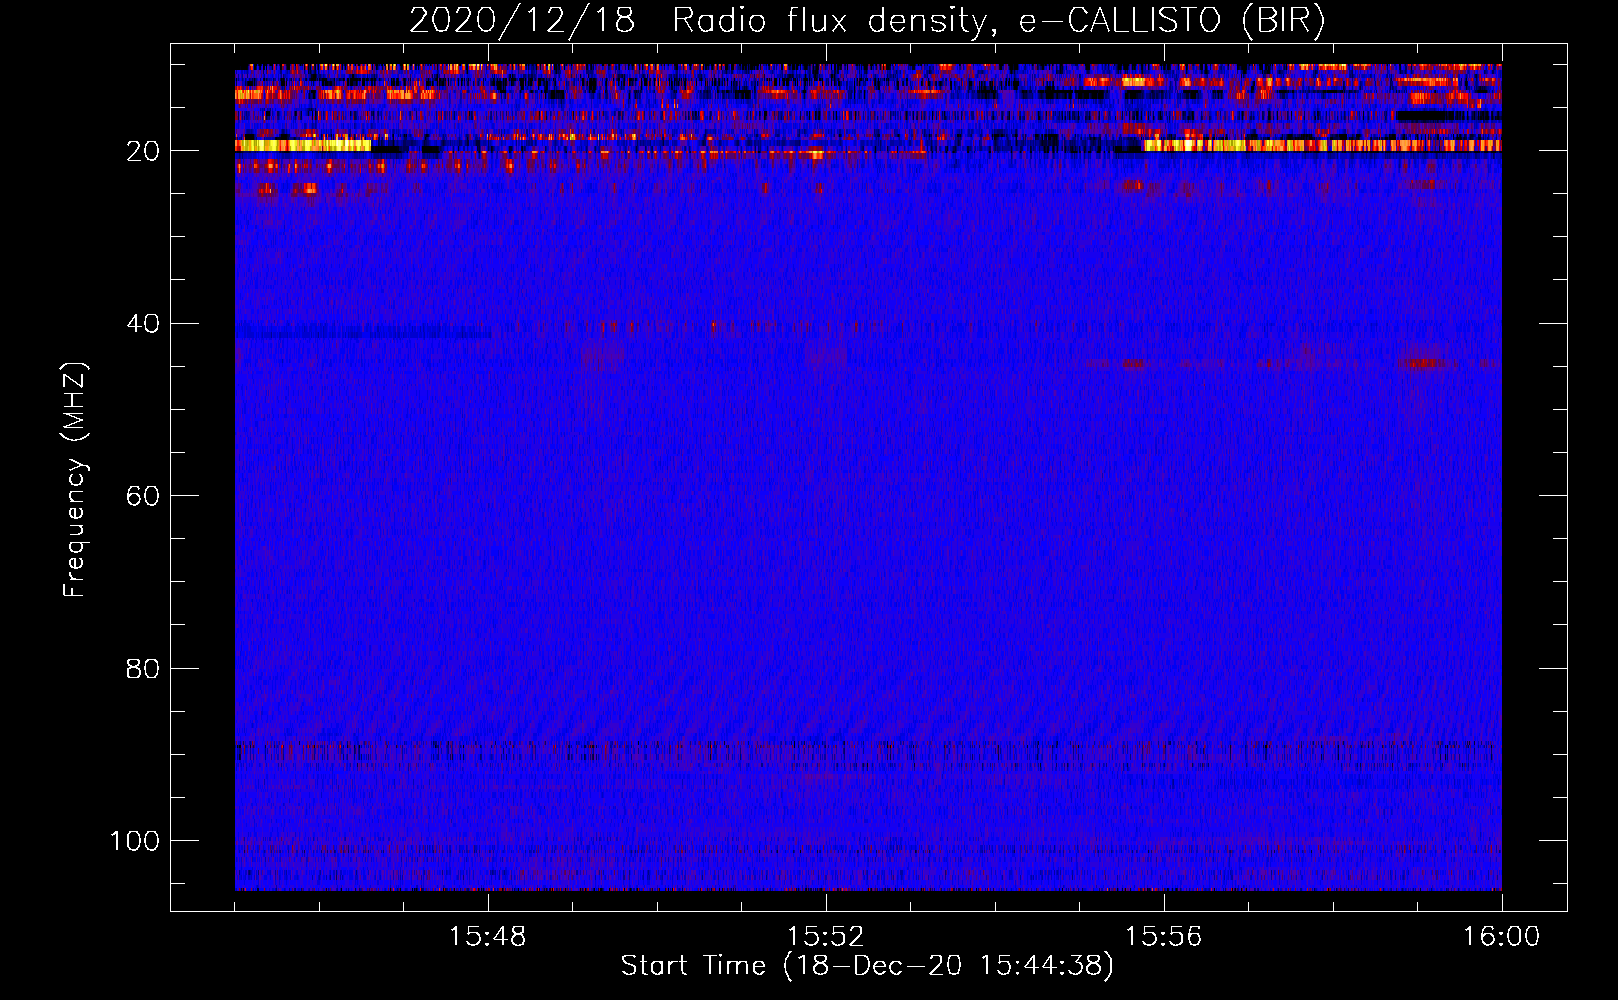Click the 'Frequency (MHZ)' axis label

[75, 480]
